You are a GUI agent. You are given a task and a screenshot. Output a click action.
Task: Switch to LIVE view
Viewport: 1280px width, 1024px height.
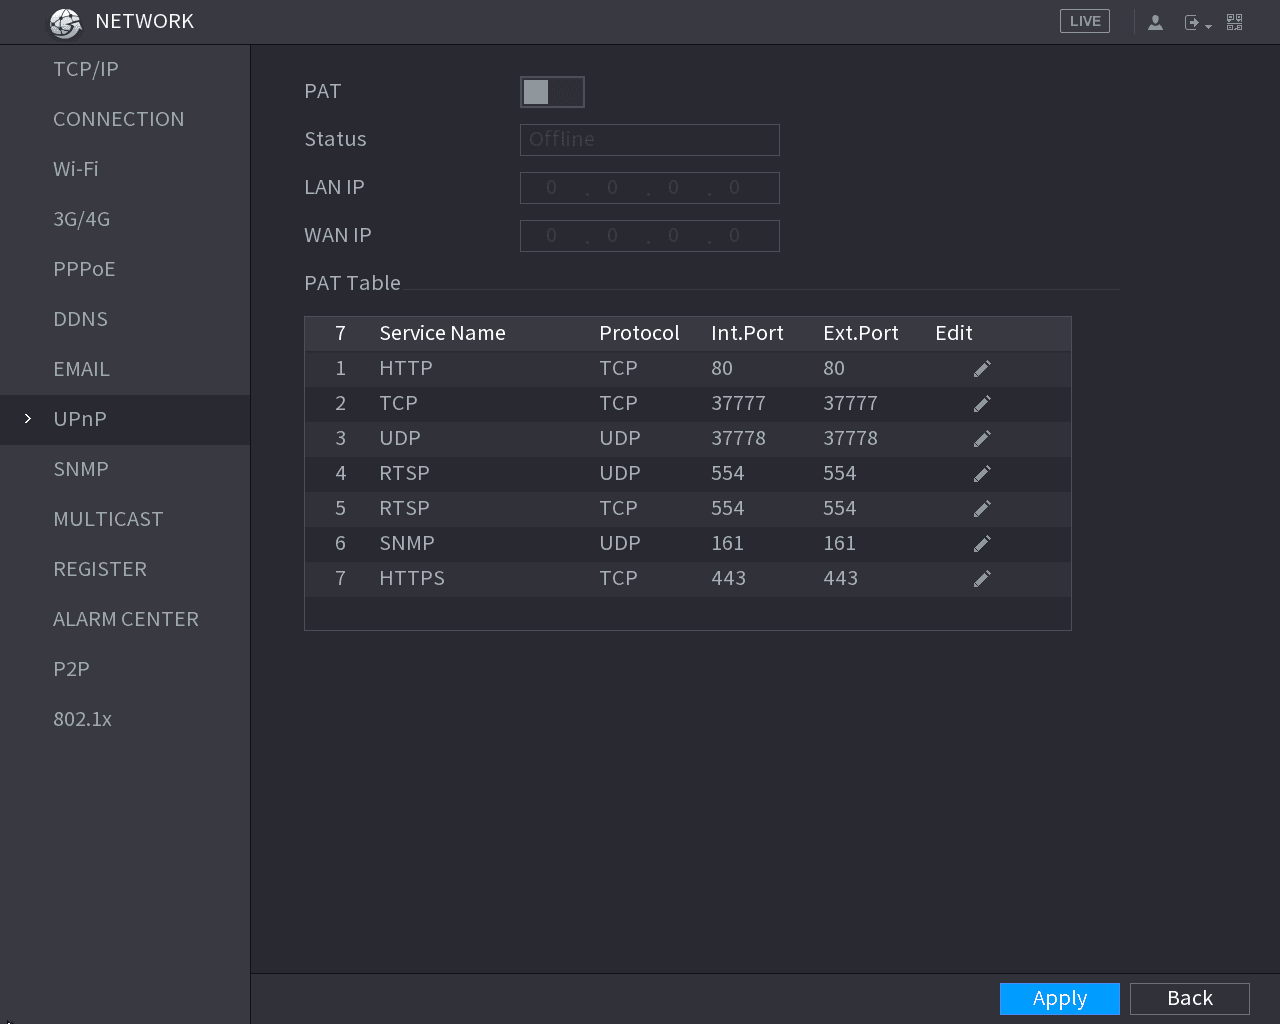click(x=1085, y=21)
